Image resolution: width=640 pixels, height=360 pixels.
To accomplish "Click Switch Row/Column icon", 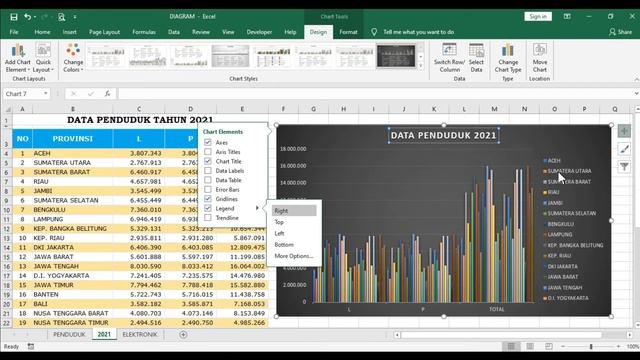I will [449, 50].
